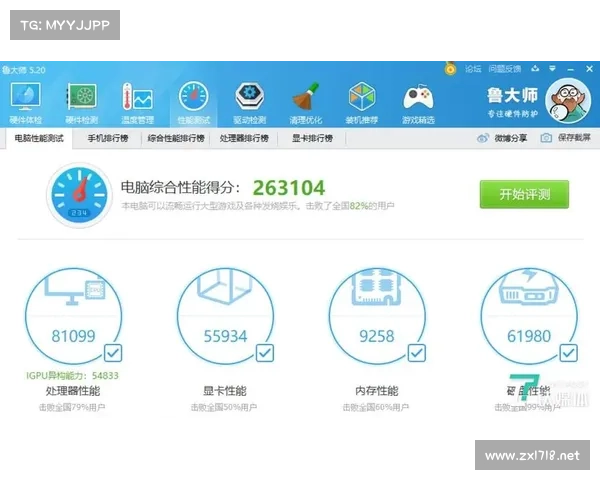The height and width of the screenshot is (480, 600).
Task: Click the green 开始评测 button
Action: point(523,194)
